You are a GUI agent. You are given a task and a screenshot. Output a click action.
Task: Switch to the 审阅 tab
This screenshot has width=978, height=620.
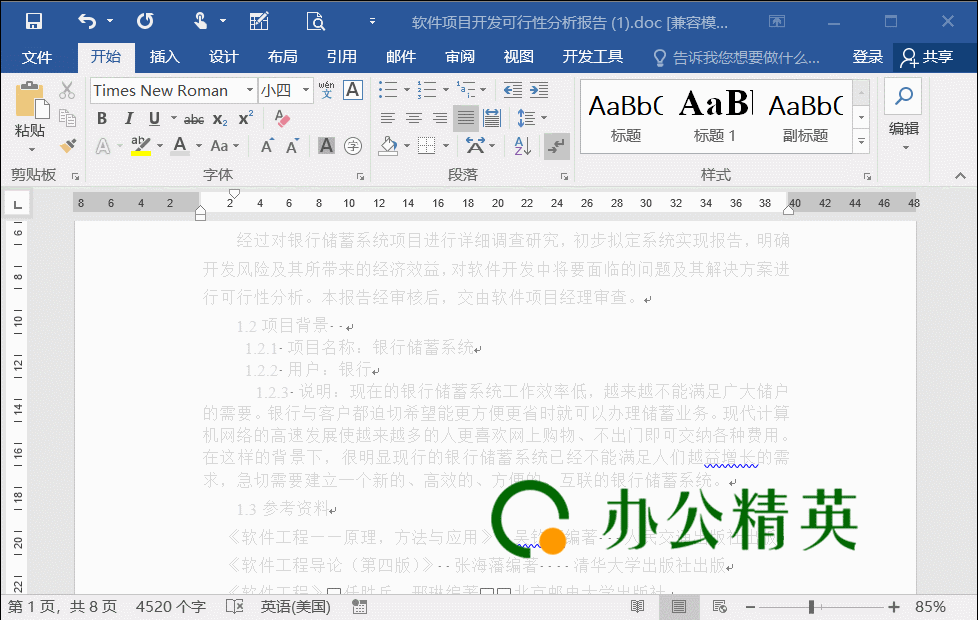460,57
